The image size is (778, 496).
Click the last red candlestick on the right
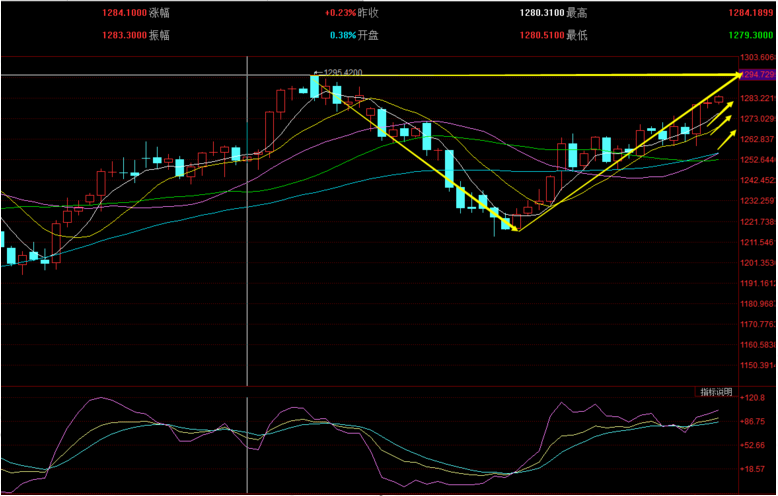(x=718, y=99)
